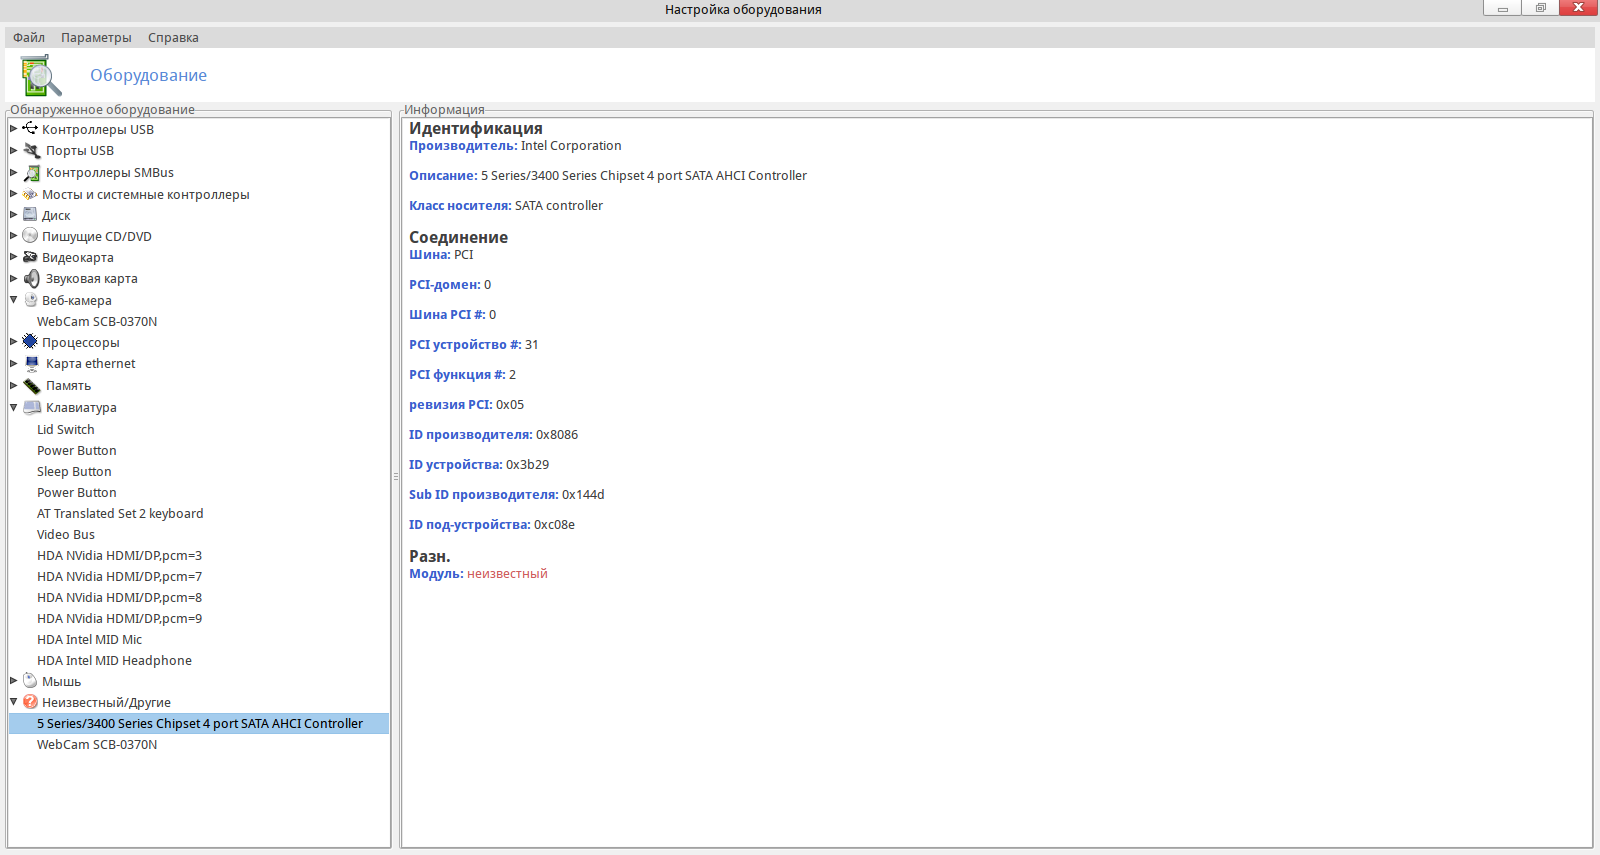Select HDA NVidia HDMI/DP,pcm=8
Image resolution: width=1600 pixels, height=855 pixels.
[x=120, y=597]
